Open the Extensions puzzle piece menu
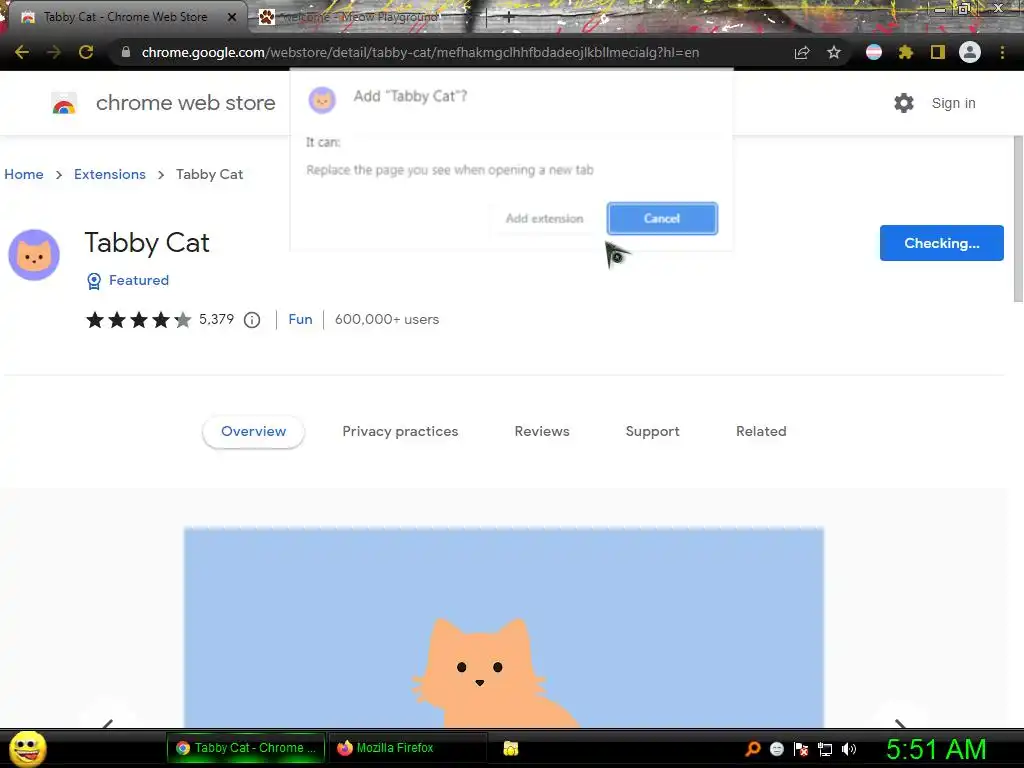 pos(906,52)
